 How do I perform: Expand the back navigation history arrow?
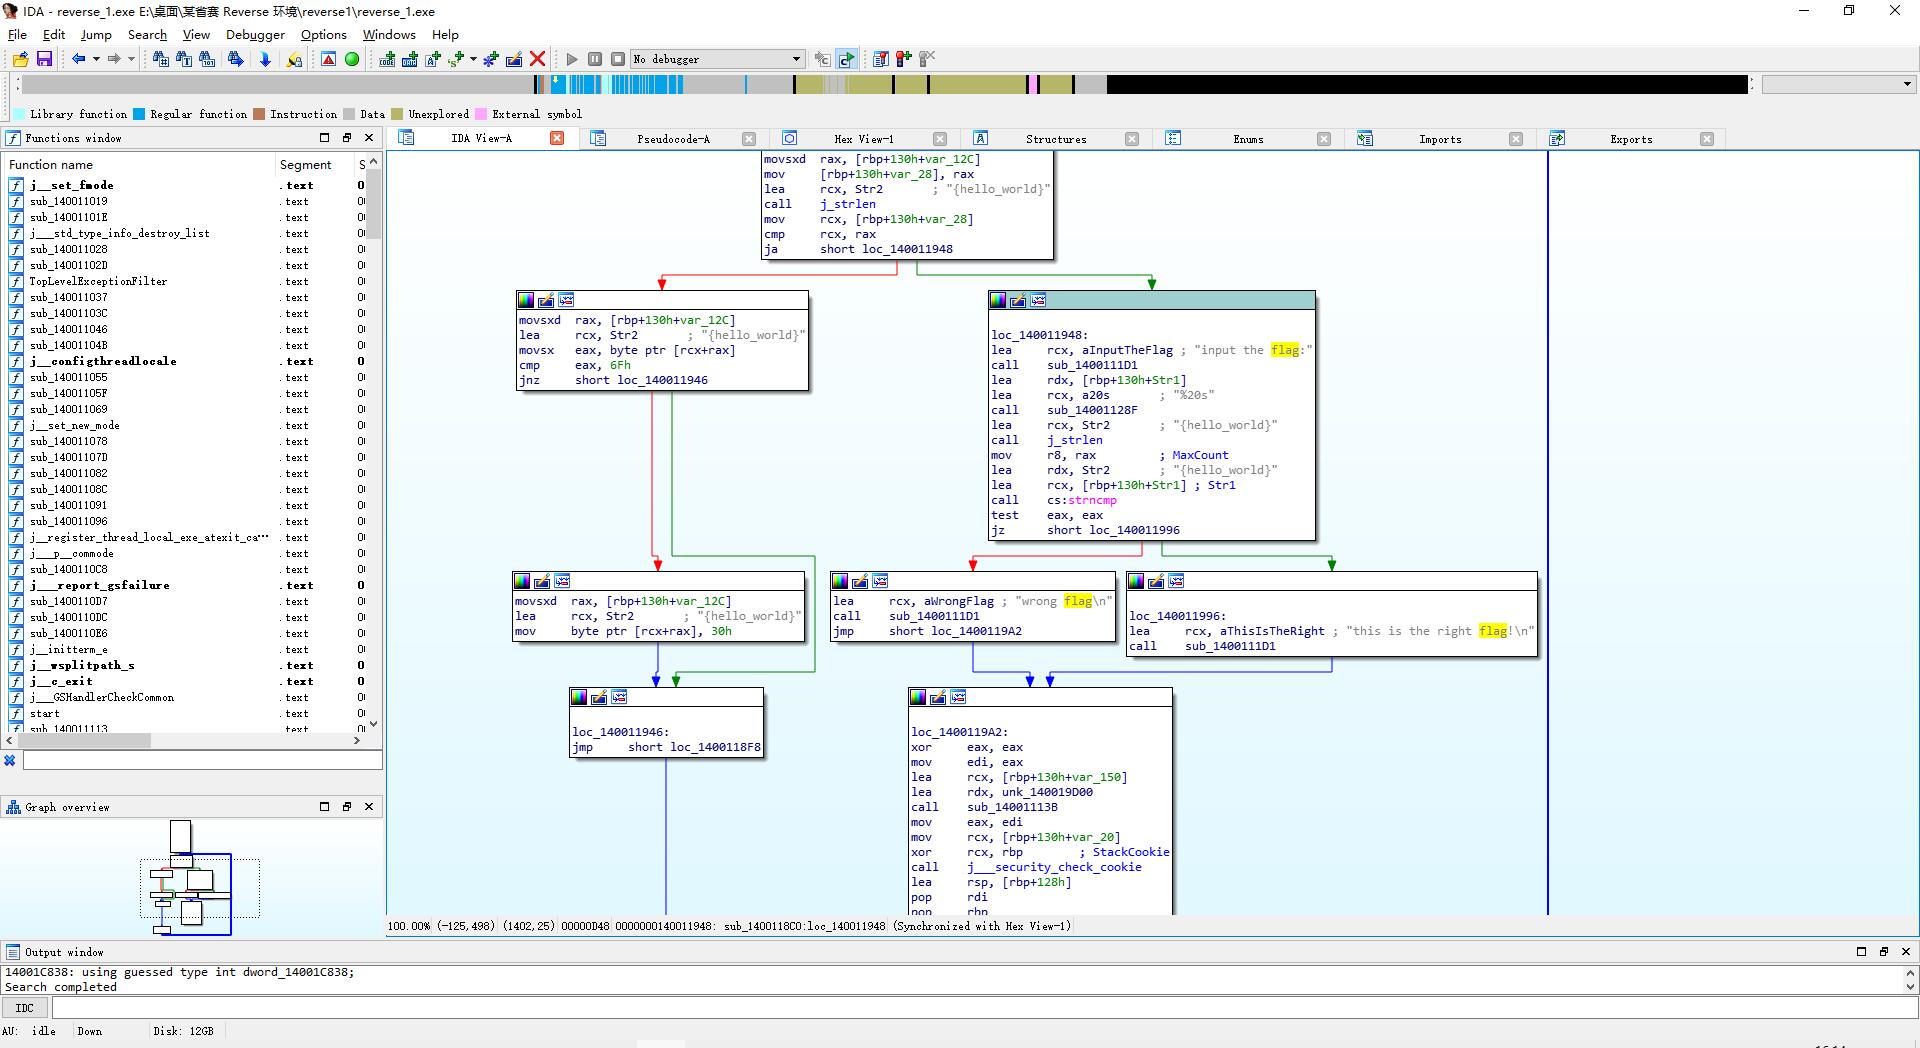point(96,59)
